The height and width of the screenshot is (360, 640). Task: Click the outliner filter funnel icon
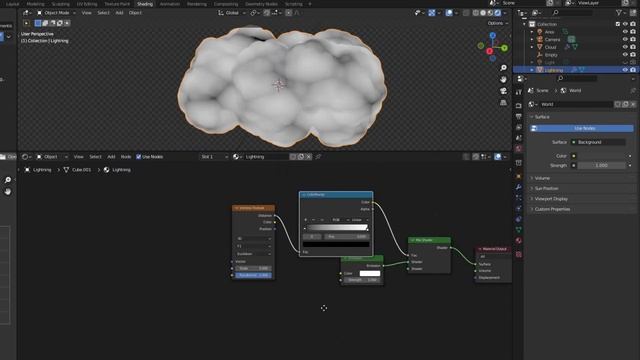coord(619,13)
